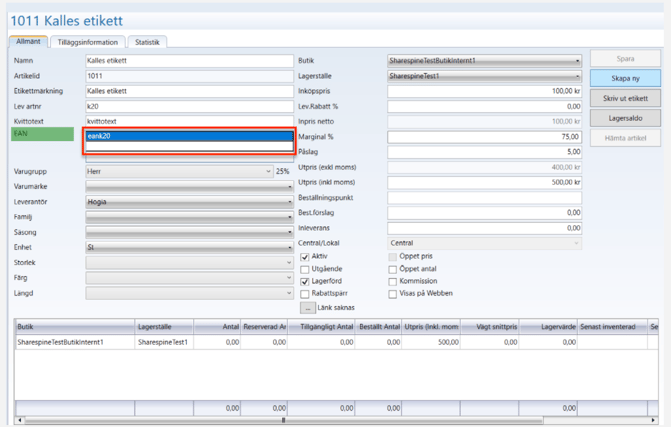Check the Öppet antal checkbox
The height and width of the screenshot is (427, 671).
point(392,270)
